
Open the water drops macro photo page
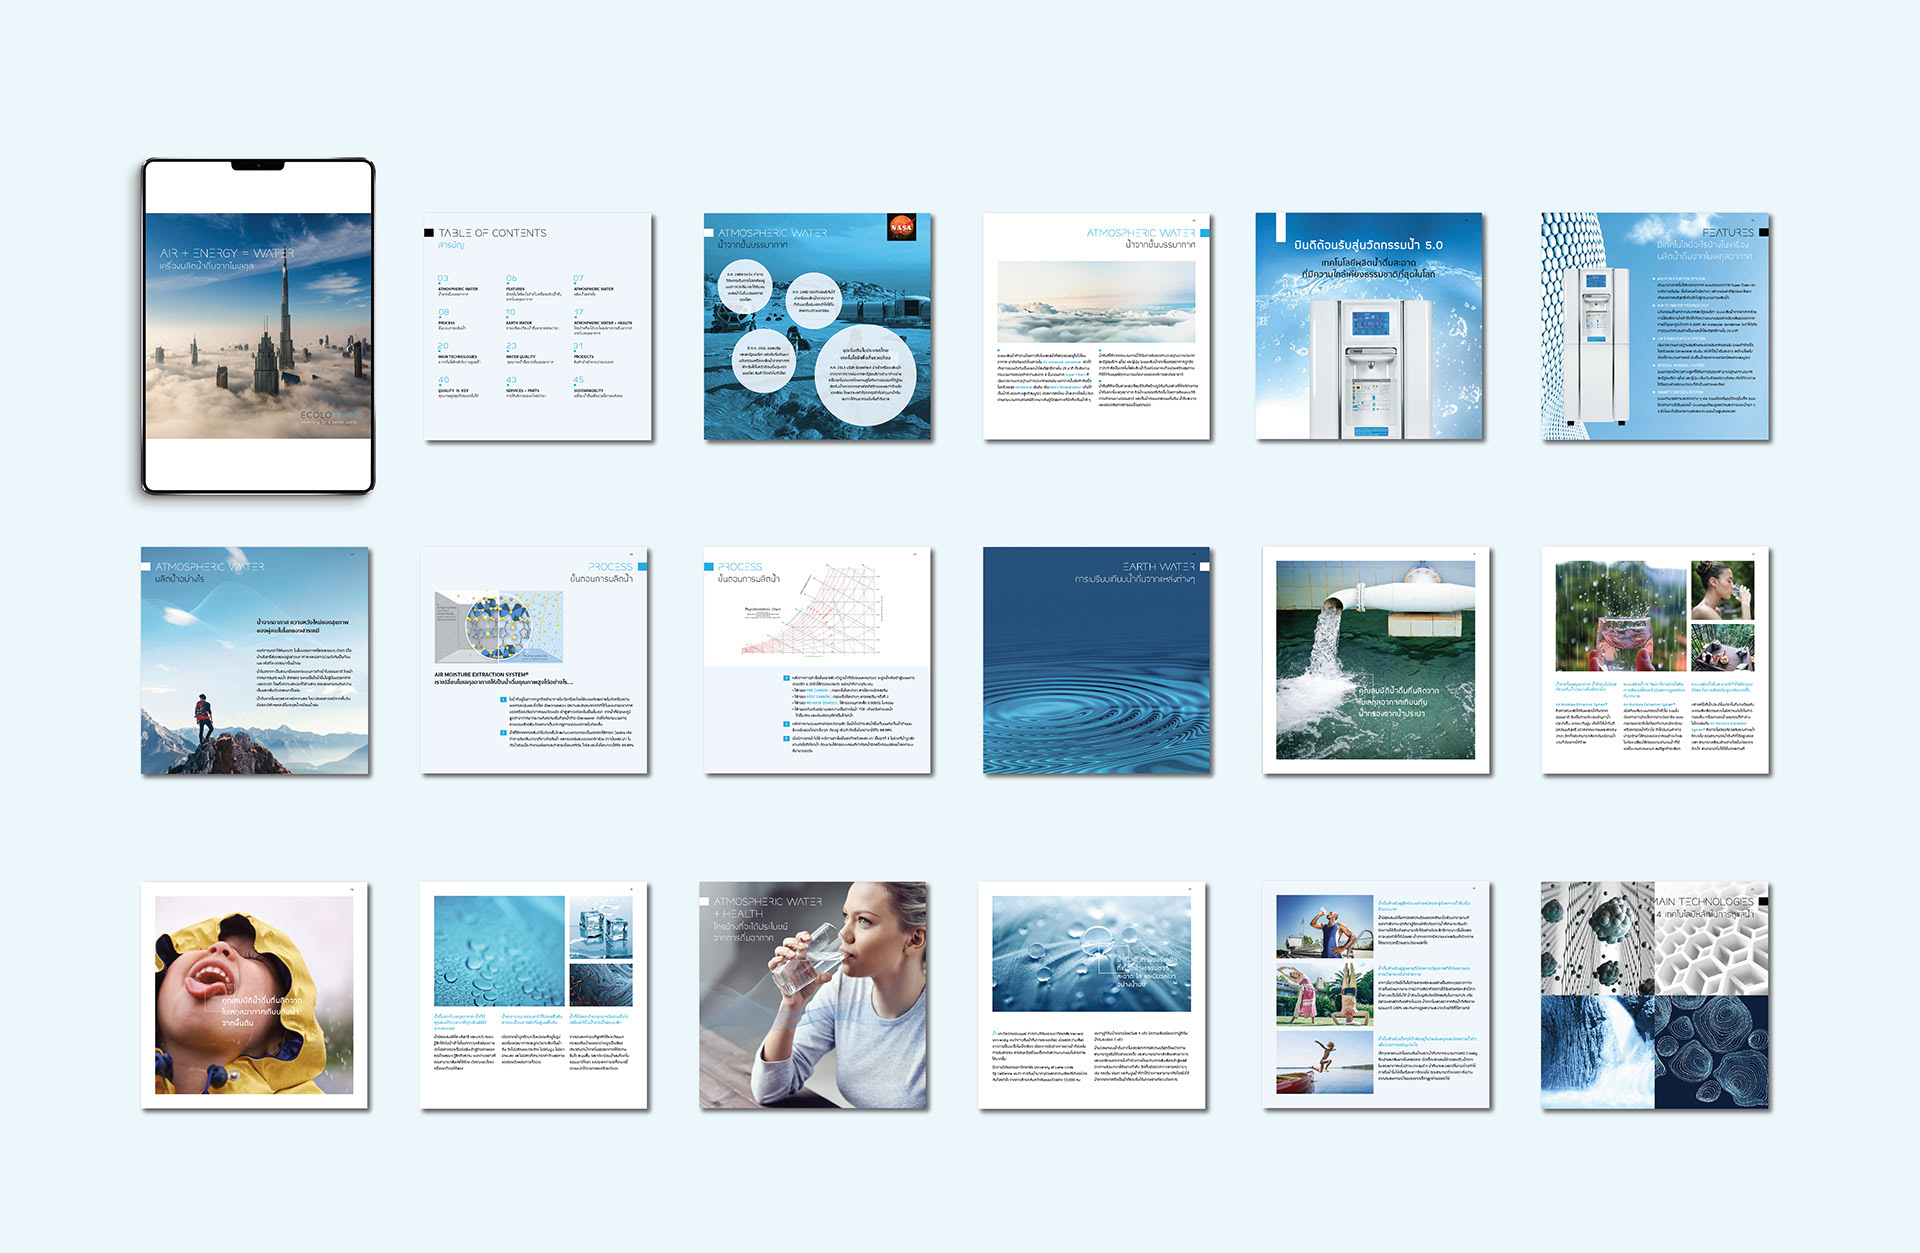pyautogui.click(x=1092, y=995)
